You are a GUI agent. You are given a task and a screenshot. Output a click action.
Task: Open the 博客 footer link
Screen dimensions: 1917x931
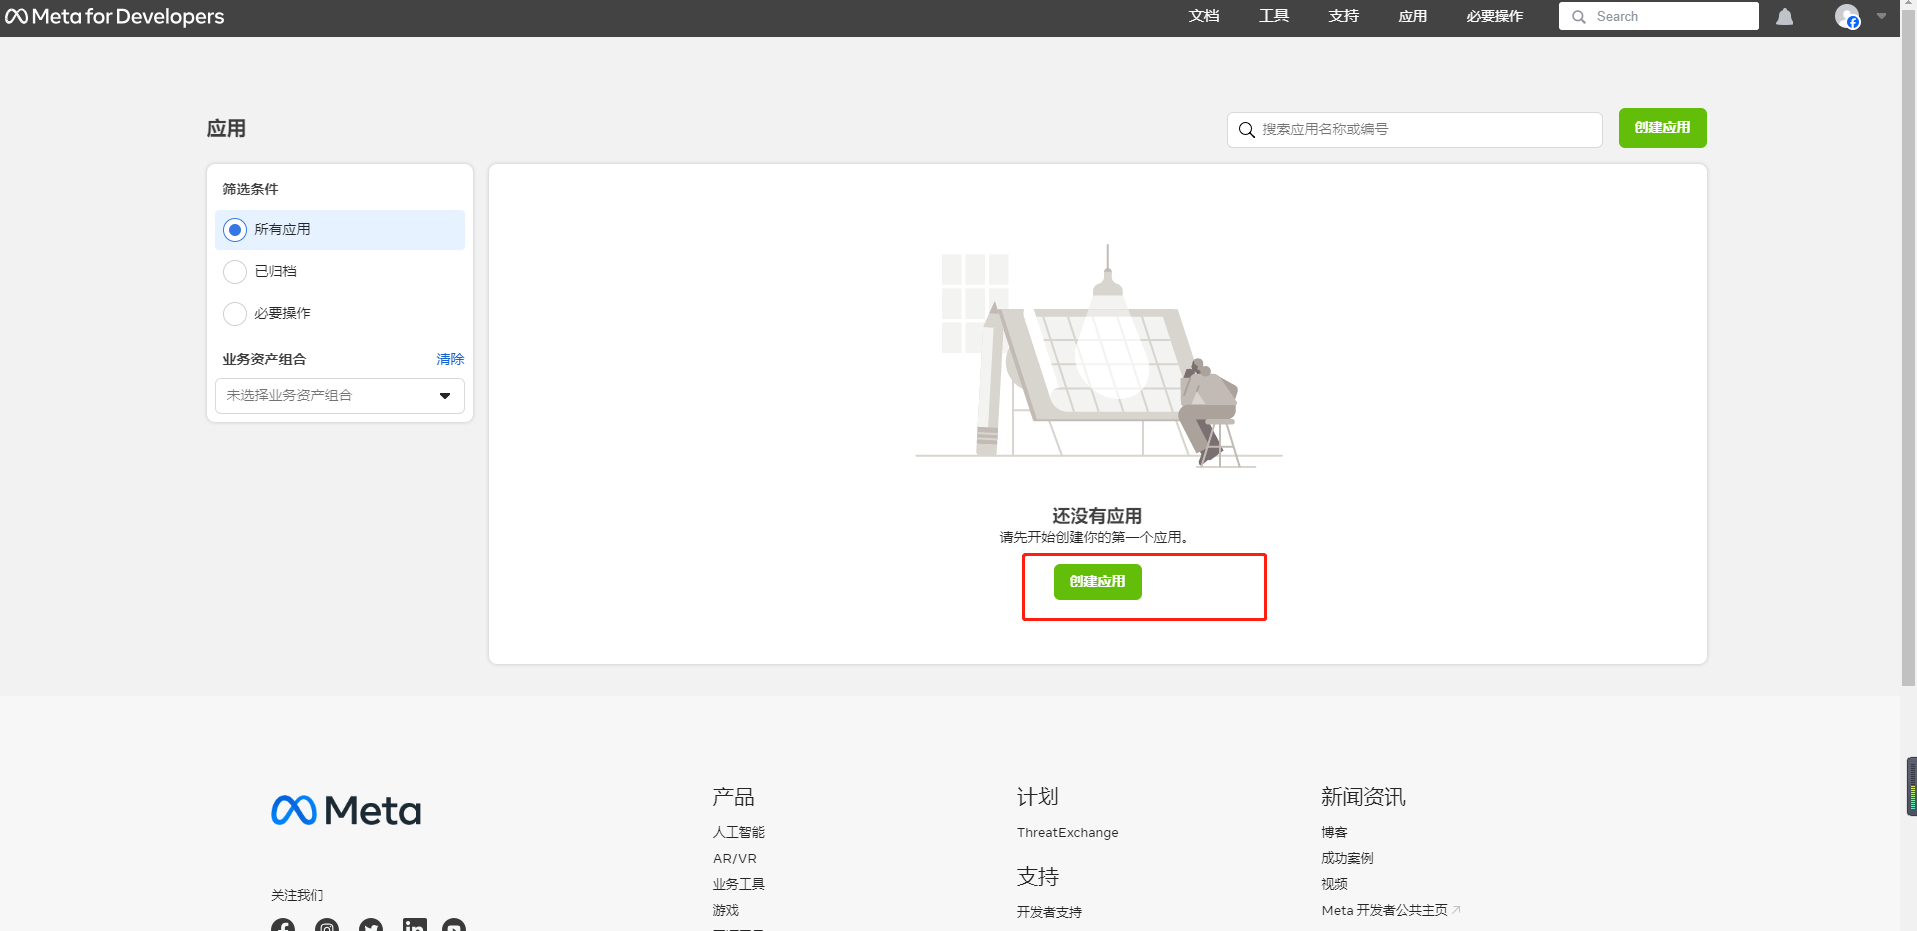click(1334, 832)
